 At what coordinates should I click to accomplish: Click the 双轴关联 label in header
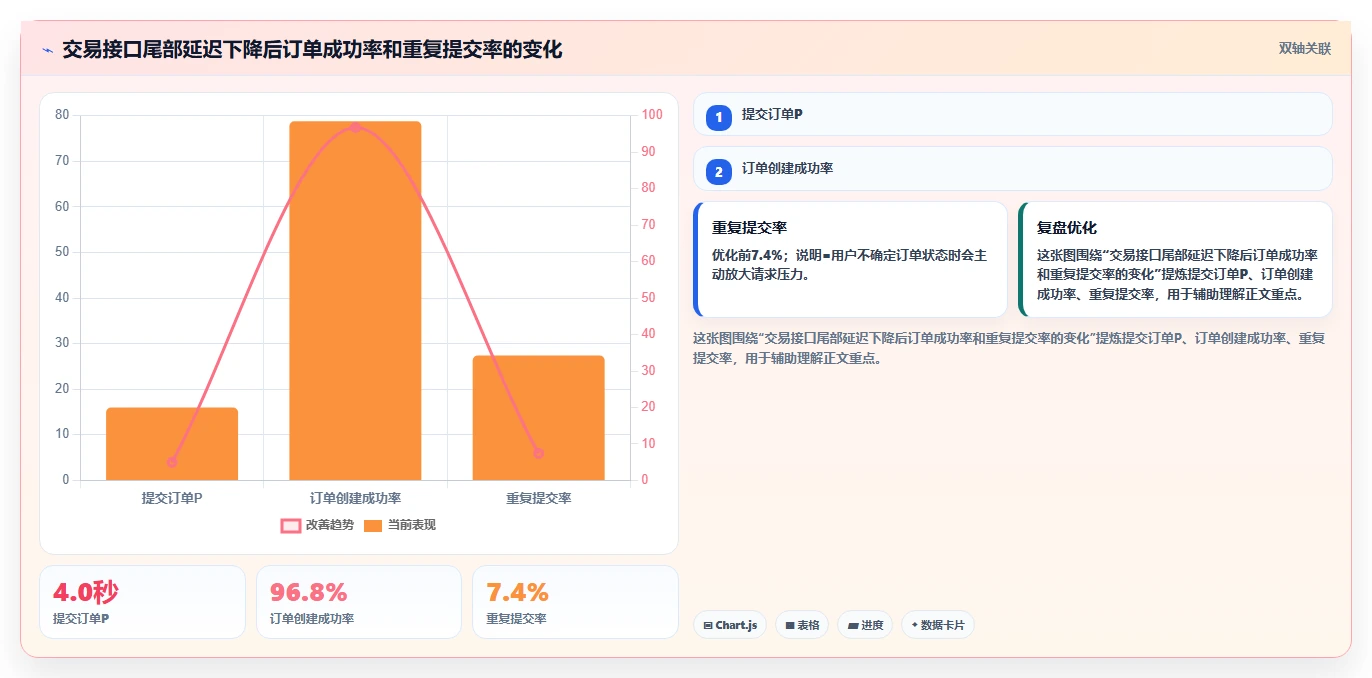coord(1305,49)
